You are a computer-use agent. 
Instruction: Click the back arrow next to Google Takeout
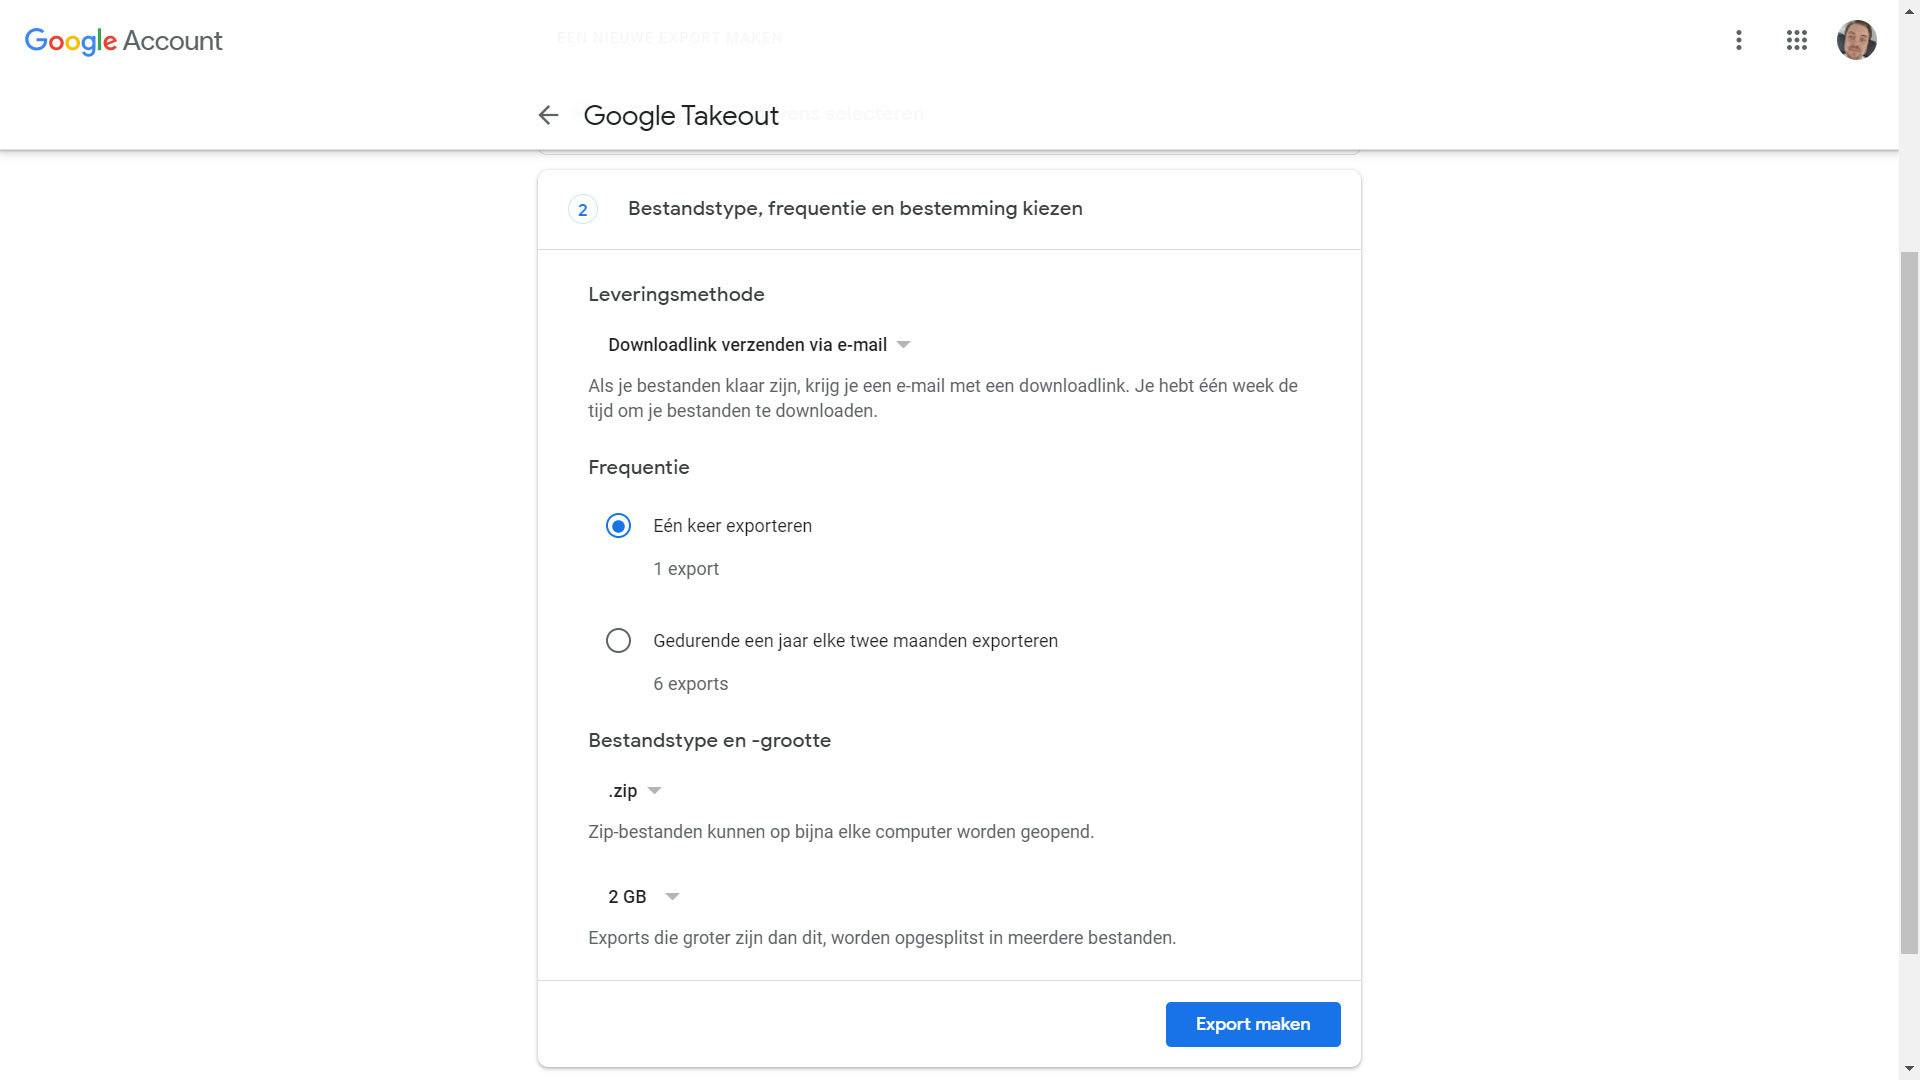point(547,115)
